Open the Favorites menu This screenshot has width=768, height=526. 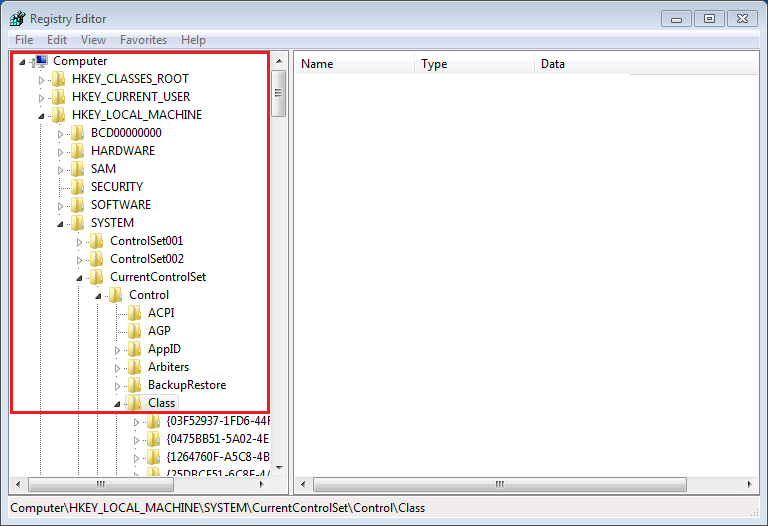(x=144, y=40)
